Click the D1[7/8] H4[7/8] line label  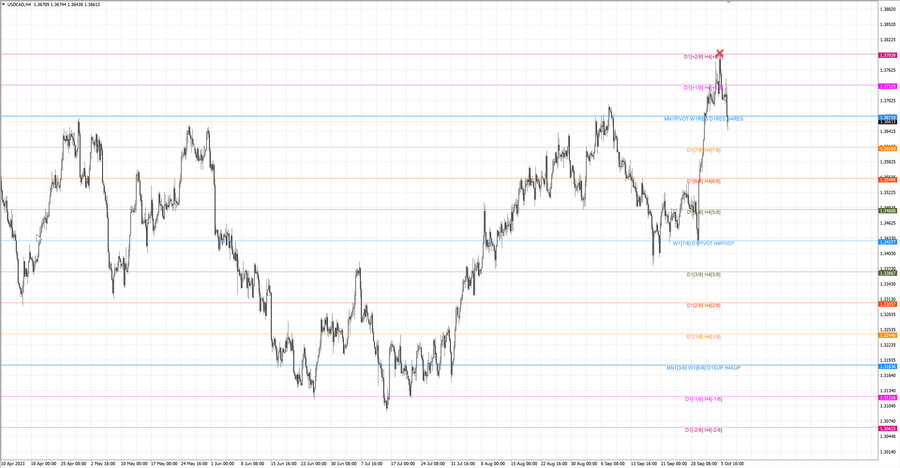tap(703, 150)
